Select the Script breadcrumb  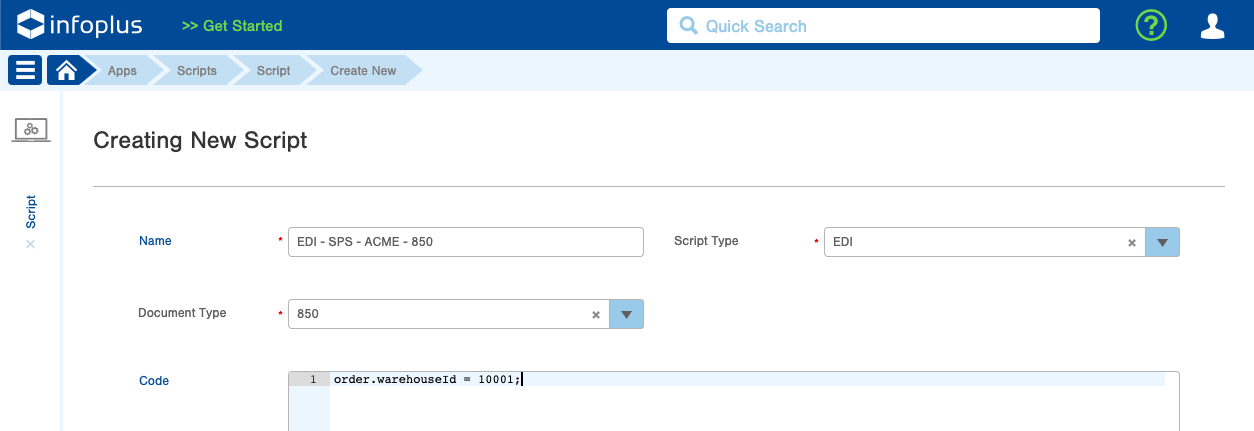coord(273,71)
